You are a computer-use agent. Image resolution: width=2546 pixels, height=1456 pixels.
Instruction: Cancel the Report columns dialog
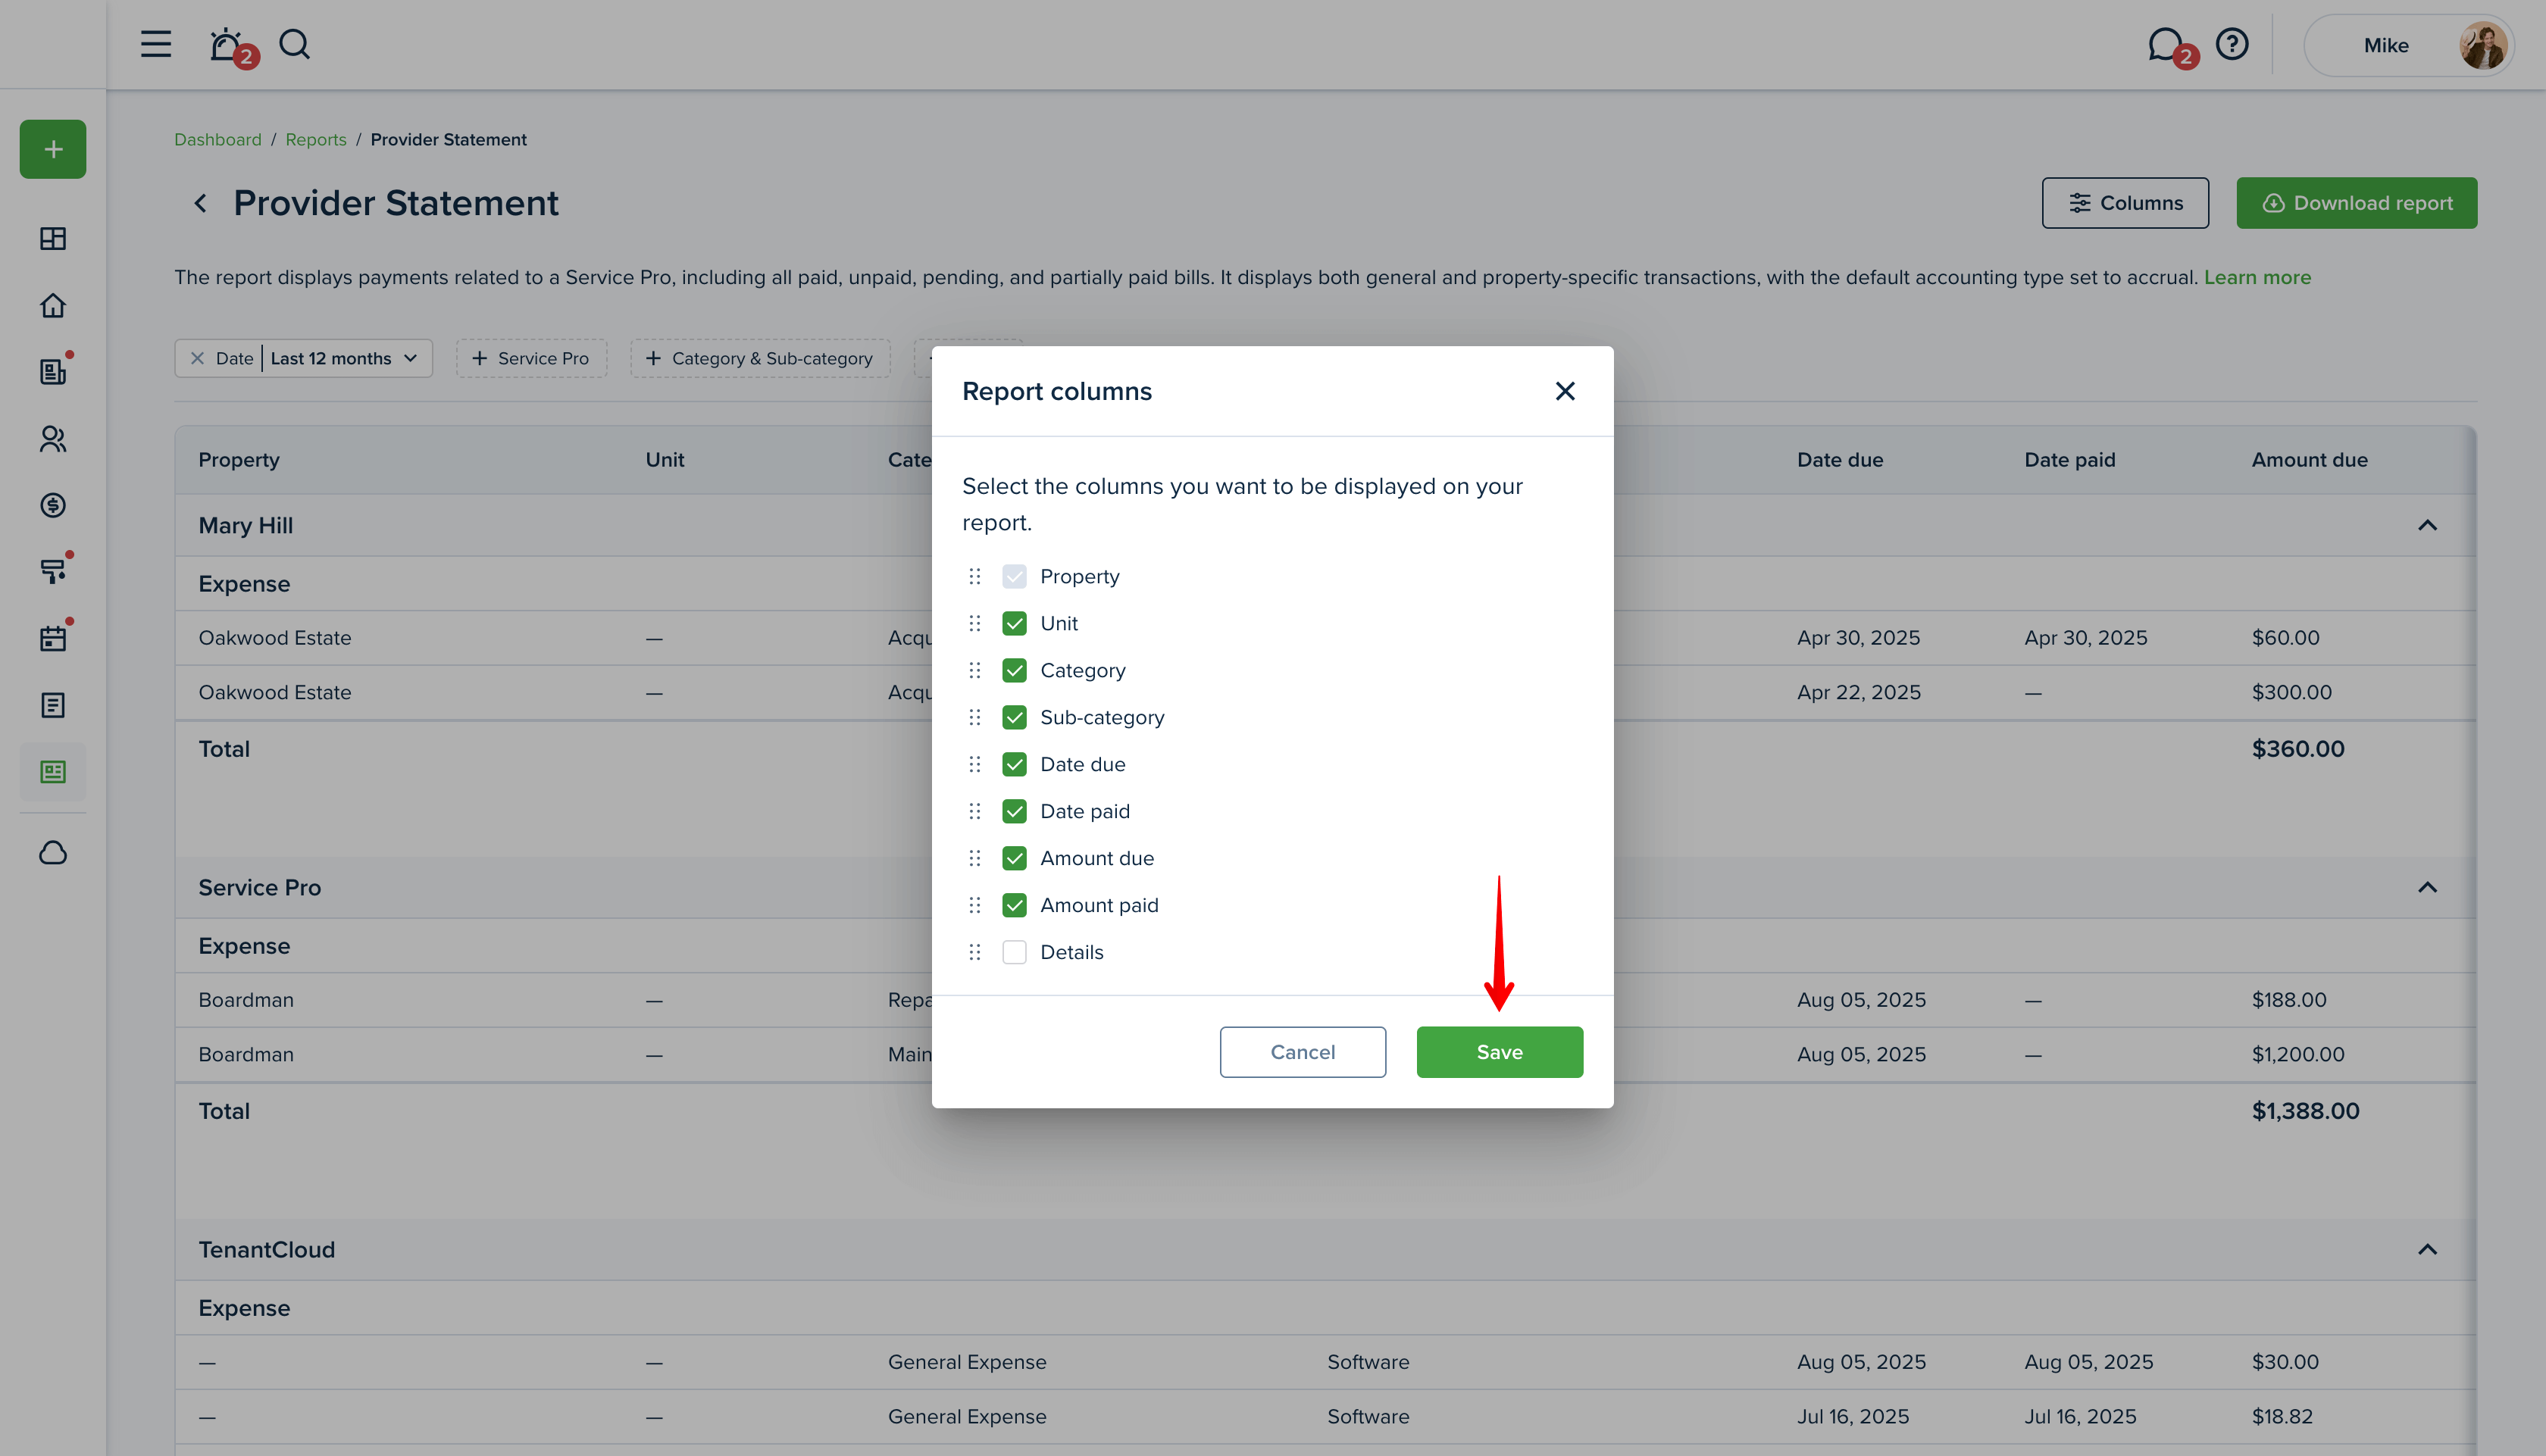1302,1052
